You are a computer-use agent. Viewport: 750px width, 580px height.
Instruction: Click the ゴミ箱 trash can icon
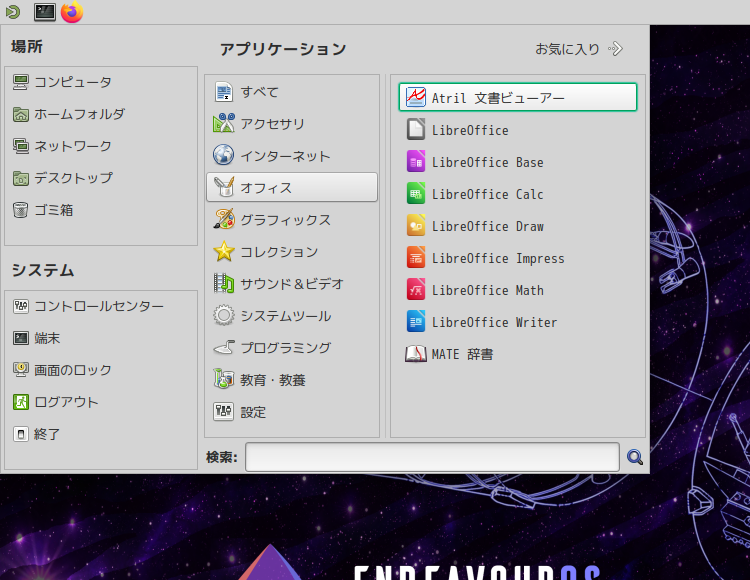pos(21,210)
